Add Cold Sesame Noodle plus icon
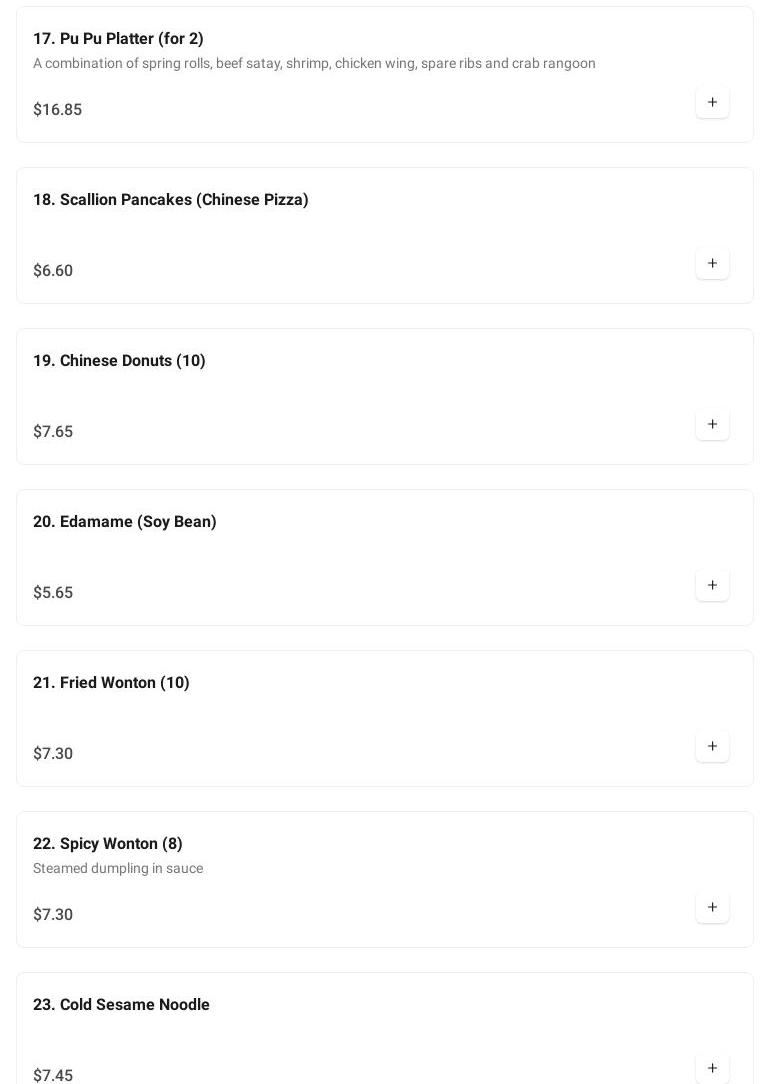 click(x=712, y=1068)
